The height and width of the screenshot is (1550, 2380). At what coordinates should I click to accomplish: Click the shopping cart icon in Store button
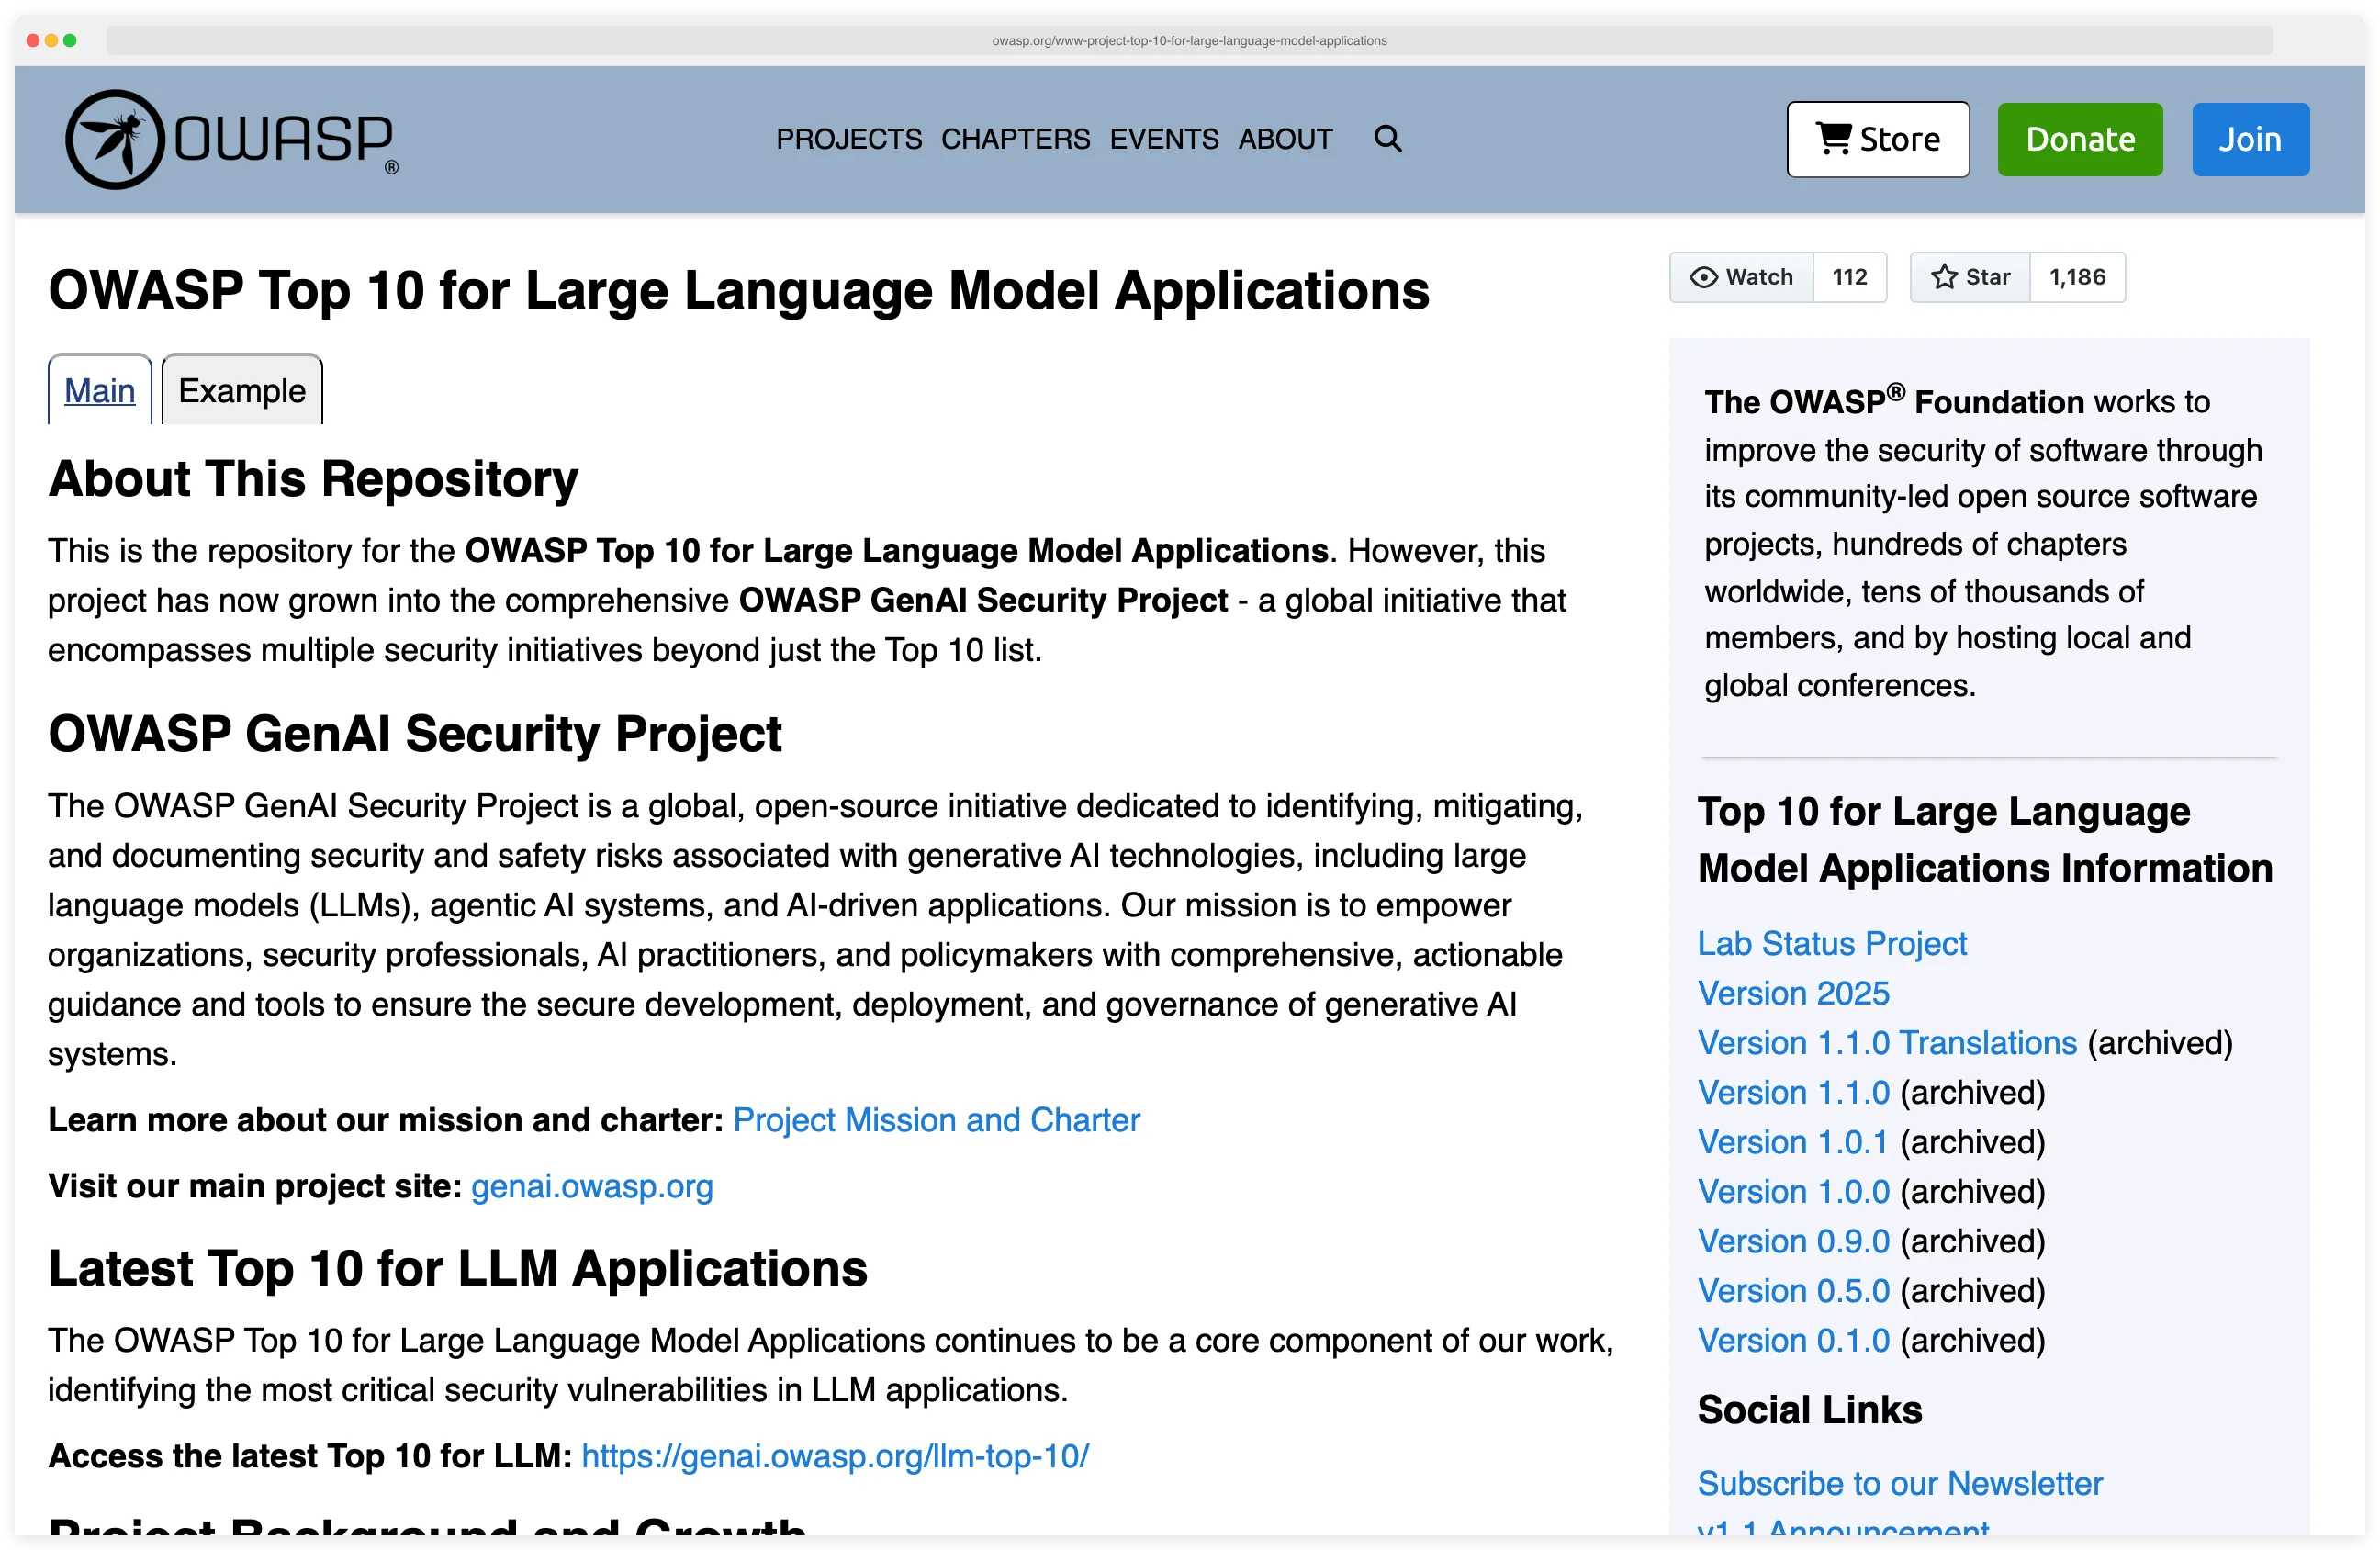click(x=1833, y=139)
